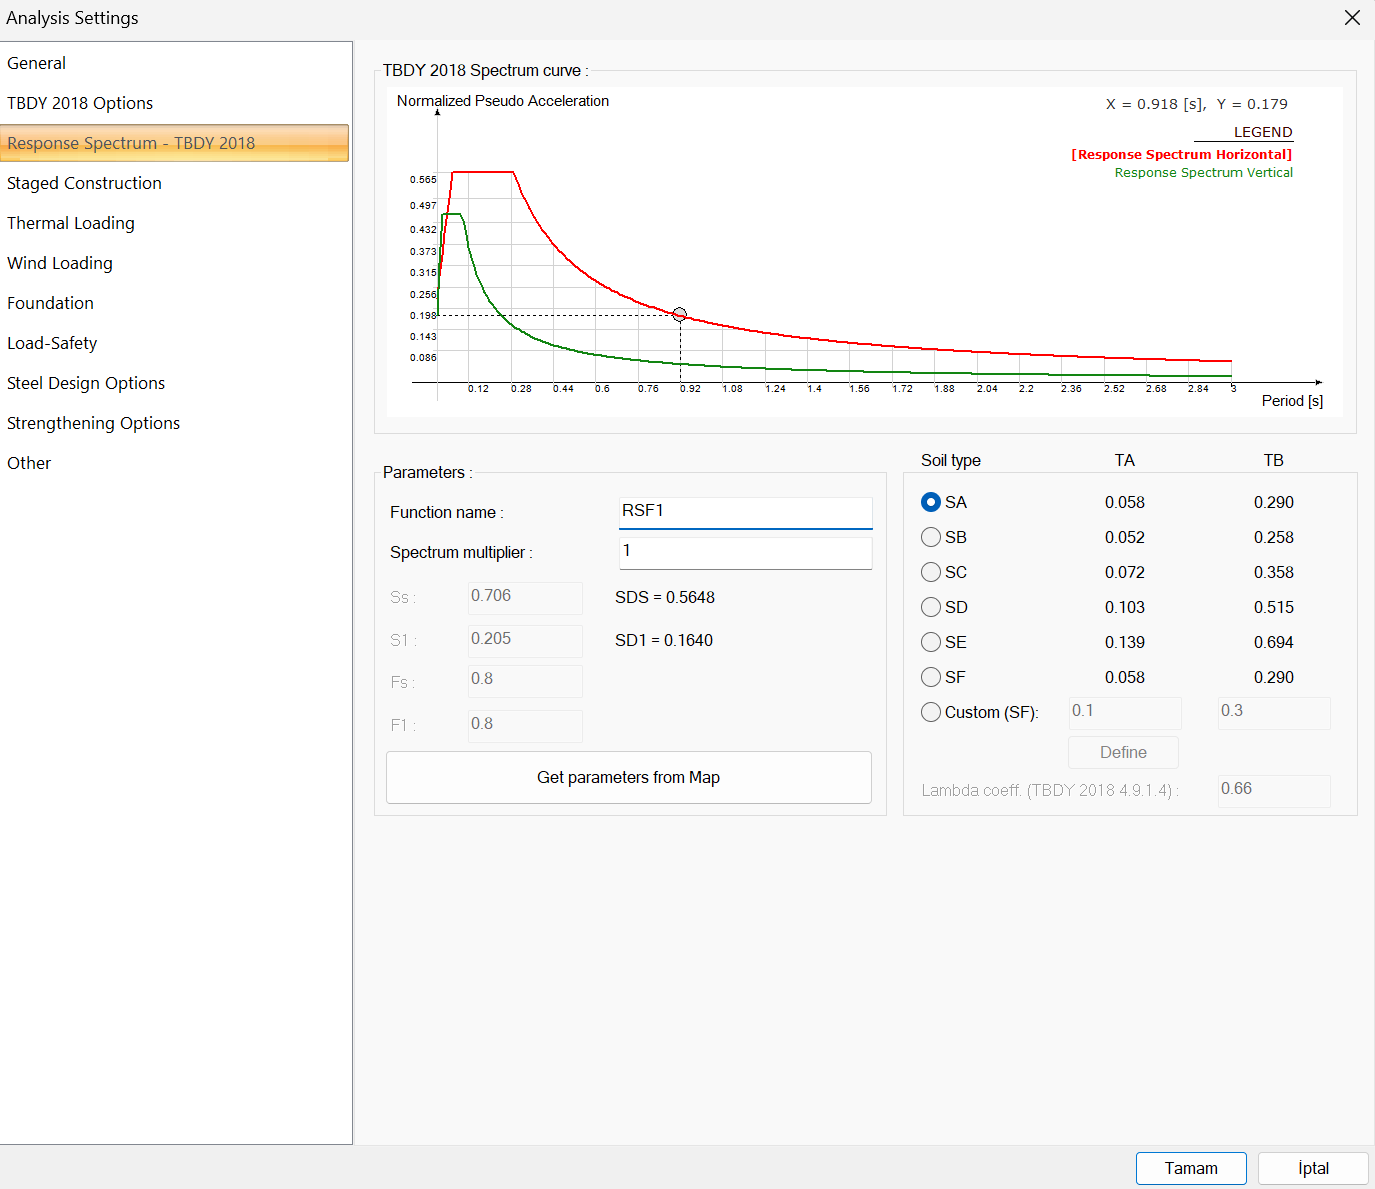Click the circular marker on spectrum curve

click(x=680, y=314)
